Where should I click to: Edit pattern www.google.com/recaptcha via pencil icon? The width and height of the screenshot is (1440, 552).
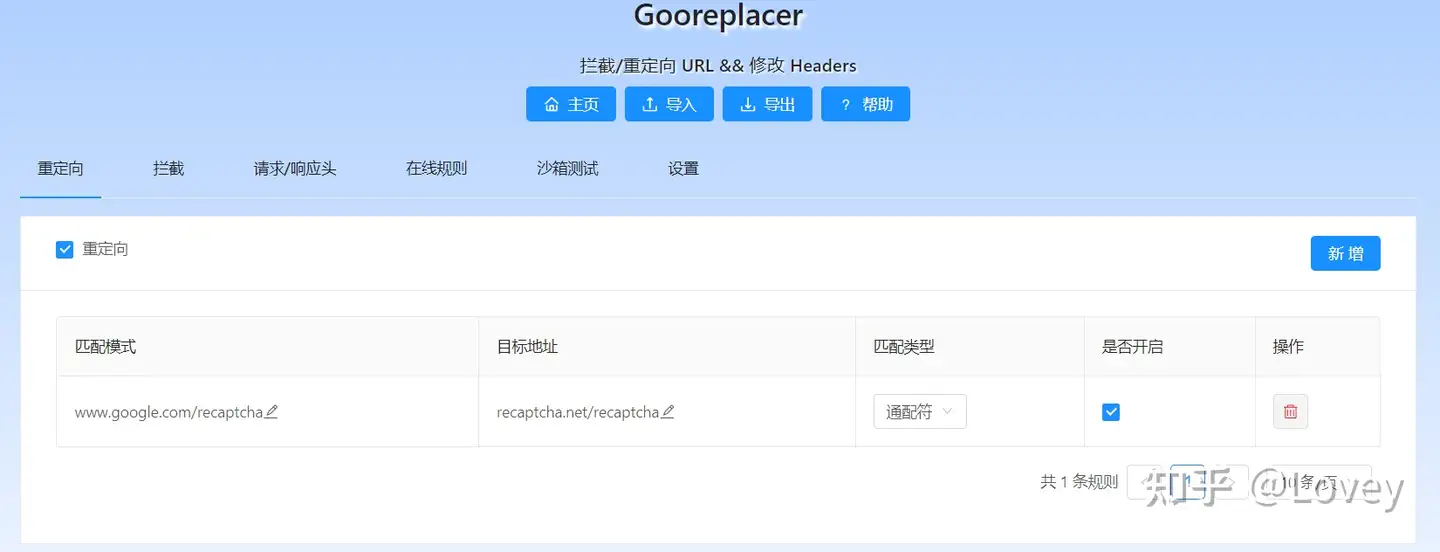(x=271, y=412)
